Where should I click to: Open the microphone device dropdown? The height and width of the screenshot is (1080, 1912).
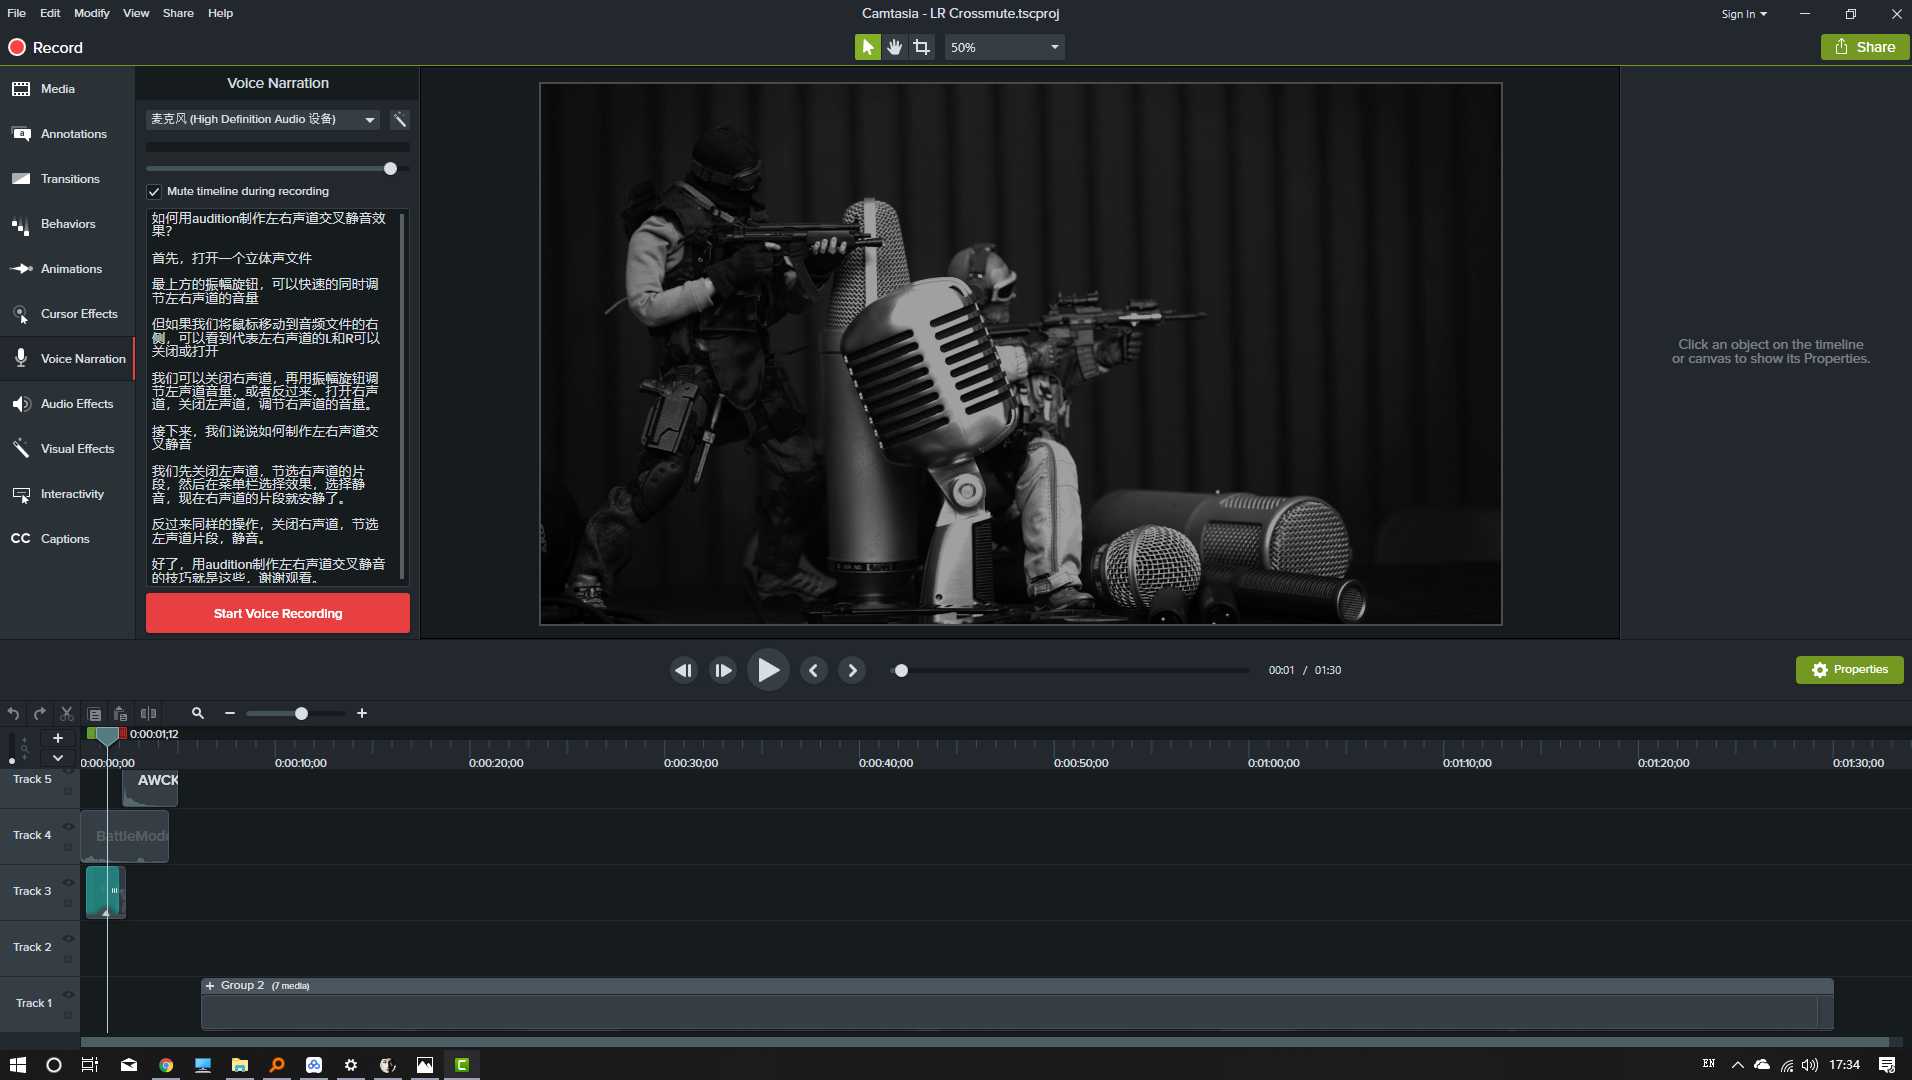pos(263,119)
